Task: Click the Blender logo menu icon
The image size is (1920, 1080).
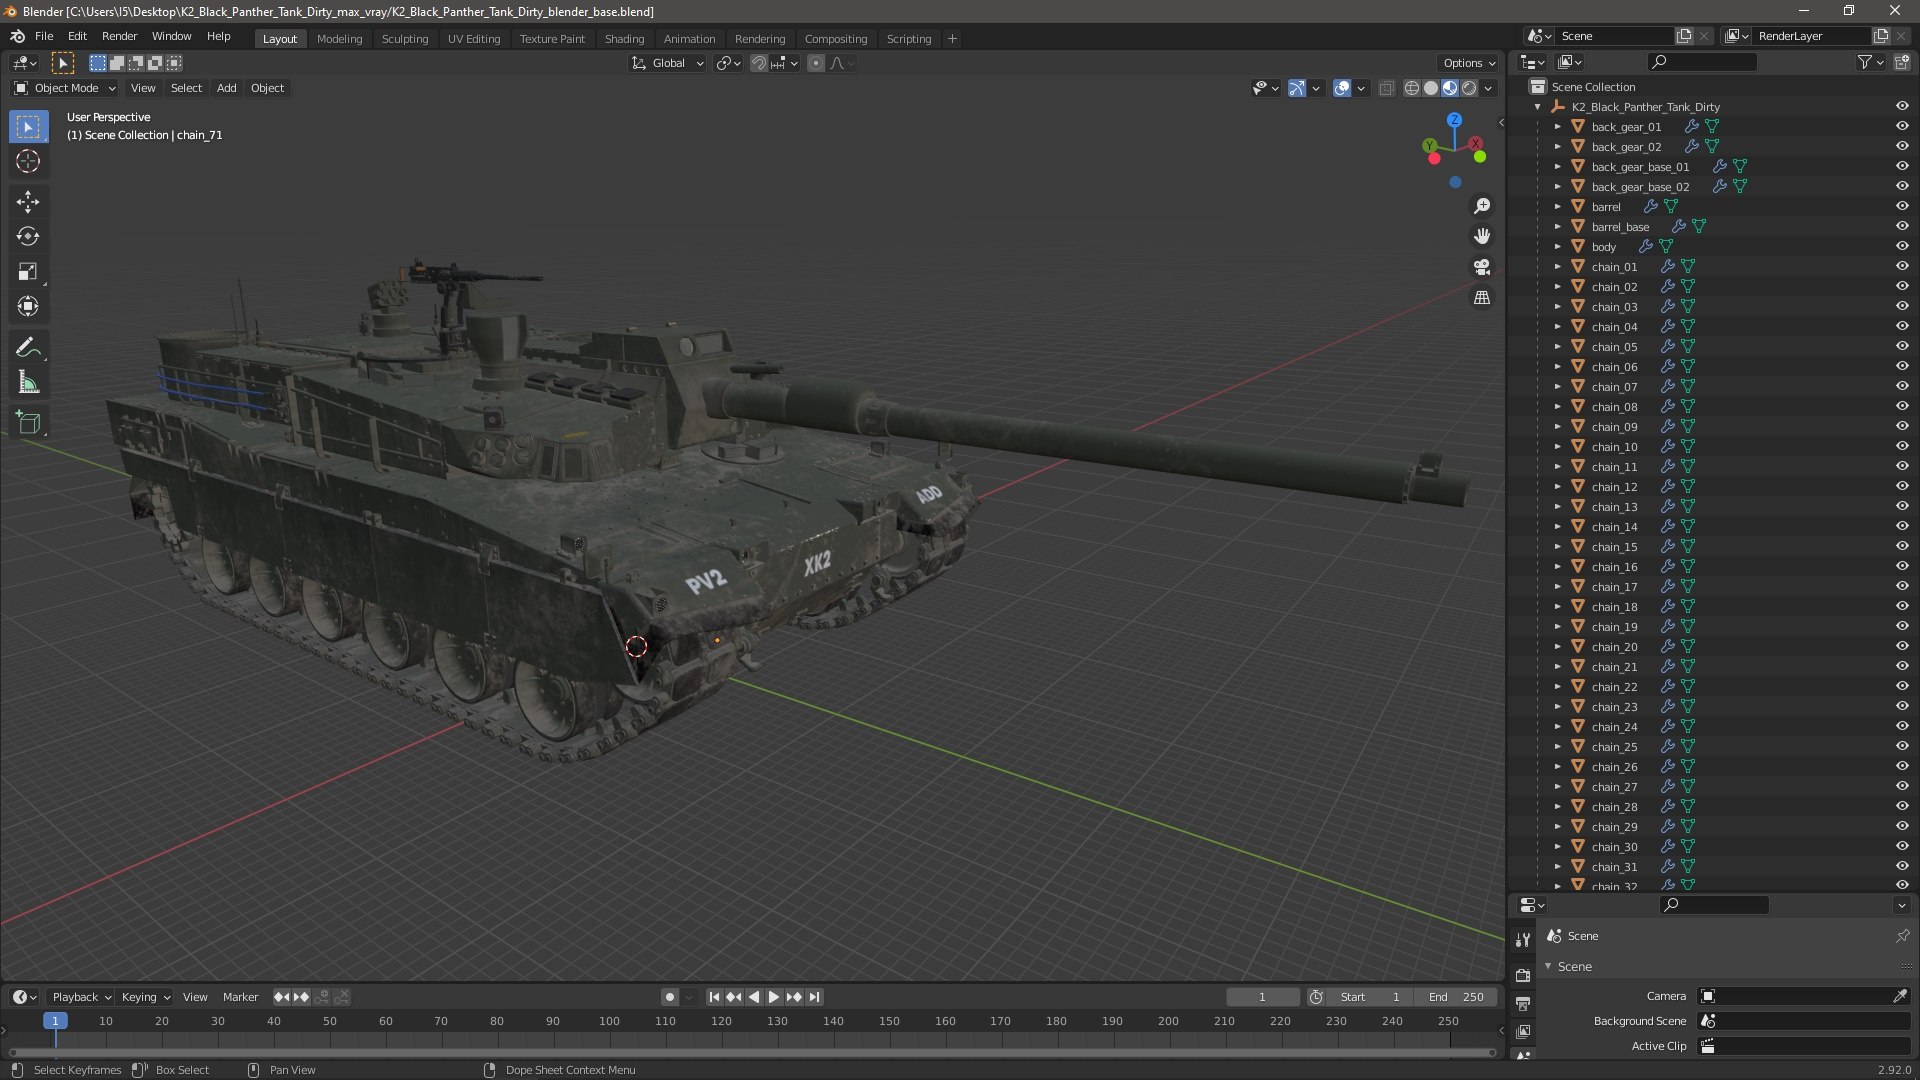Action: click(17, 36)
